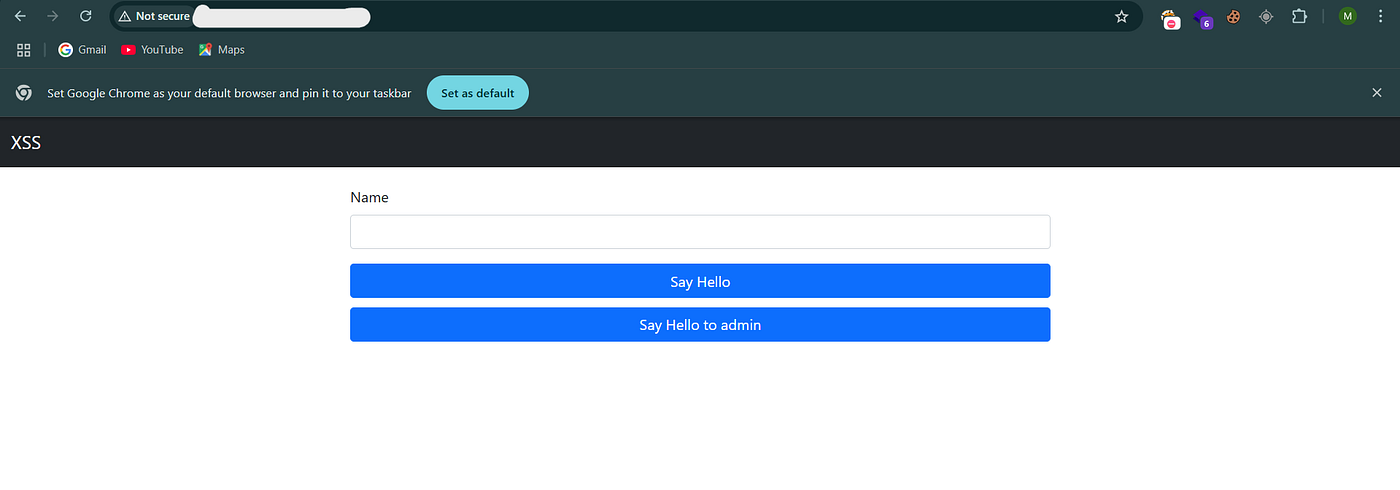
Task: Open the cookie editor extension
Action: coord(1234,16)
